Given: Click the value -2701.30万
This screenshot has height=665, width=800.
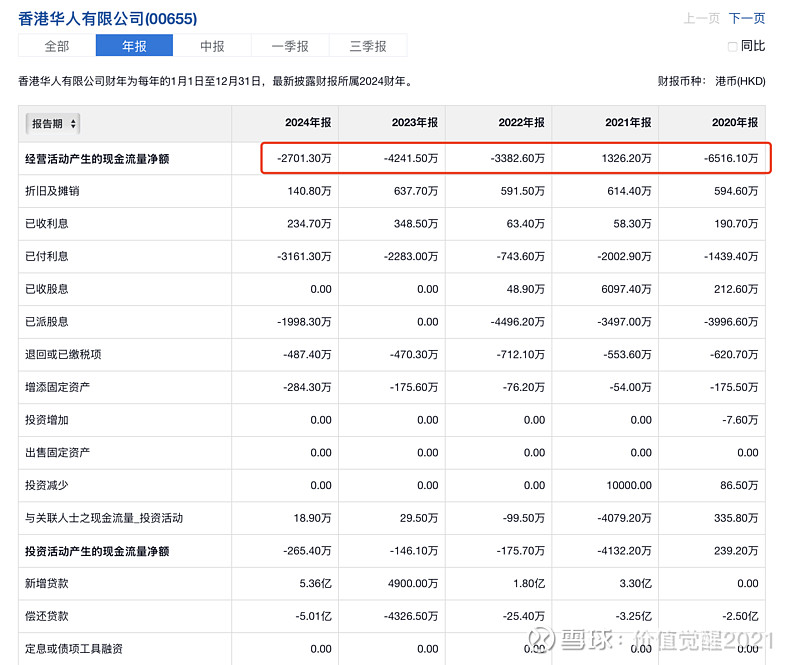Looking at the screenshot, I should coord(304,158).
